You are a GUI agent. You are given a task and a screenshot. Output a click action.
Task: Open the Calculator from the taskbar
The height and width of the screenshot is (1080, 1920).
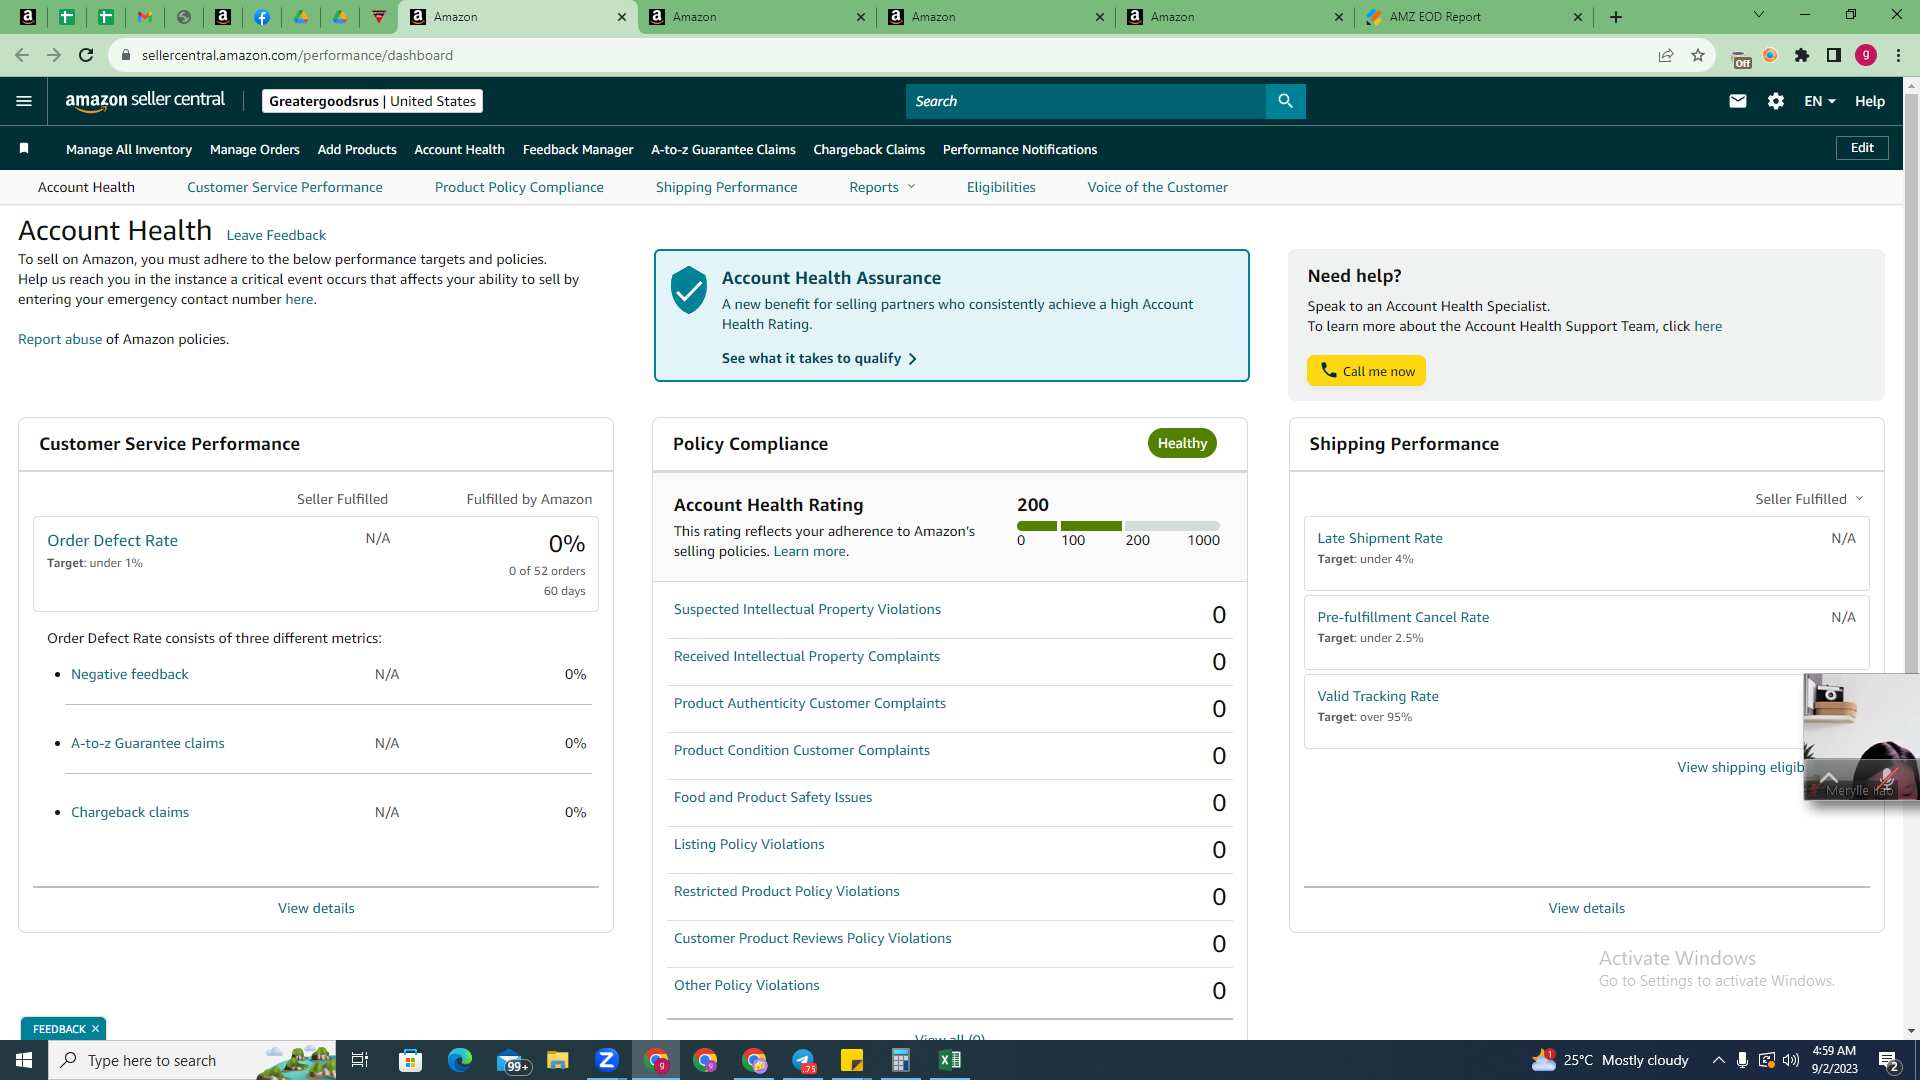coord(901,1060)
